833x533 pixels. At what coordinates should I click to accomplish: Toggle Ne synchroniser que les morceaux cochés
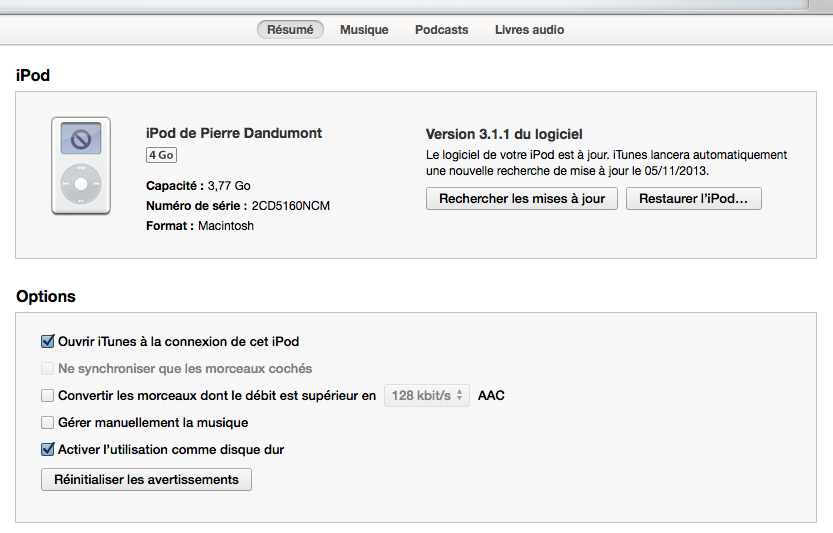[x=47, y=368]
